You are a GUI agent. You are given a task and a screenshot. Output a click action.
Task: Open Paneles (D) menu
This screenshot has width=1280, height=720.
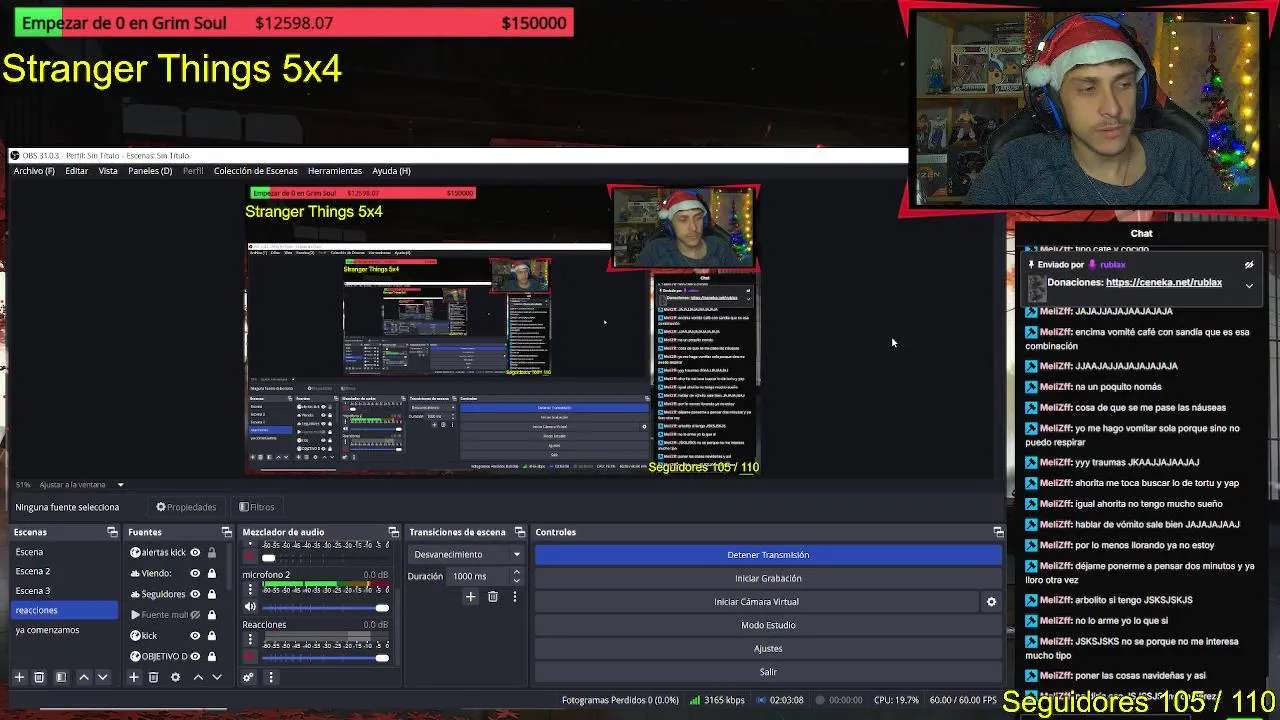[150, 171]
